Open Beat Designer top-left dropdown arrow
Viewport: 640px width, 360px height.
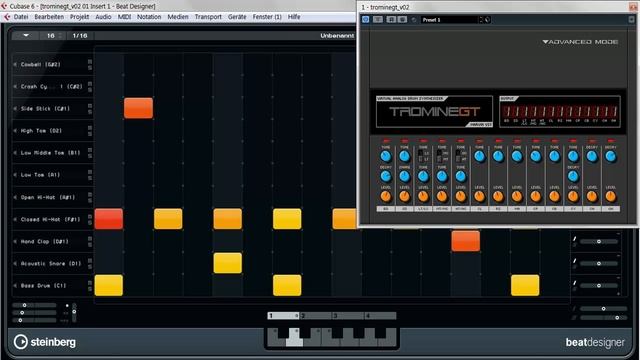(x=26, y=36)
